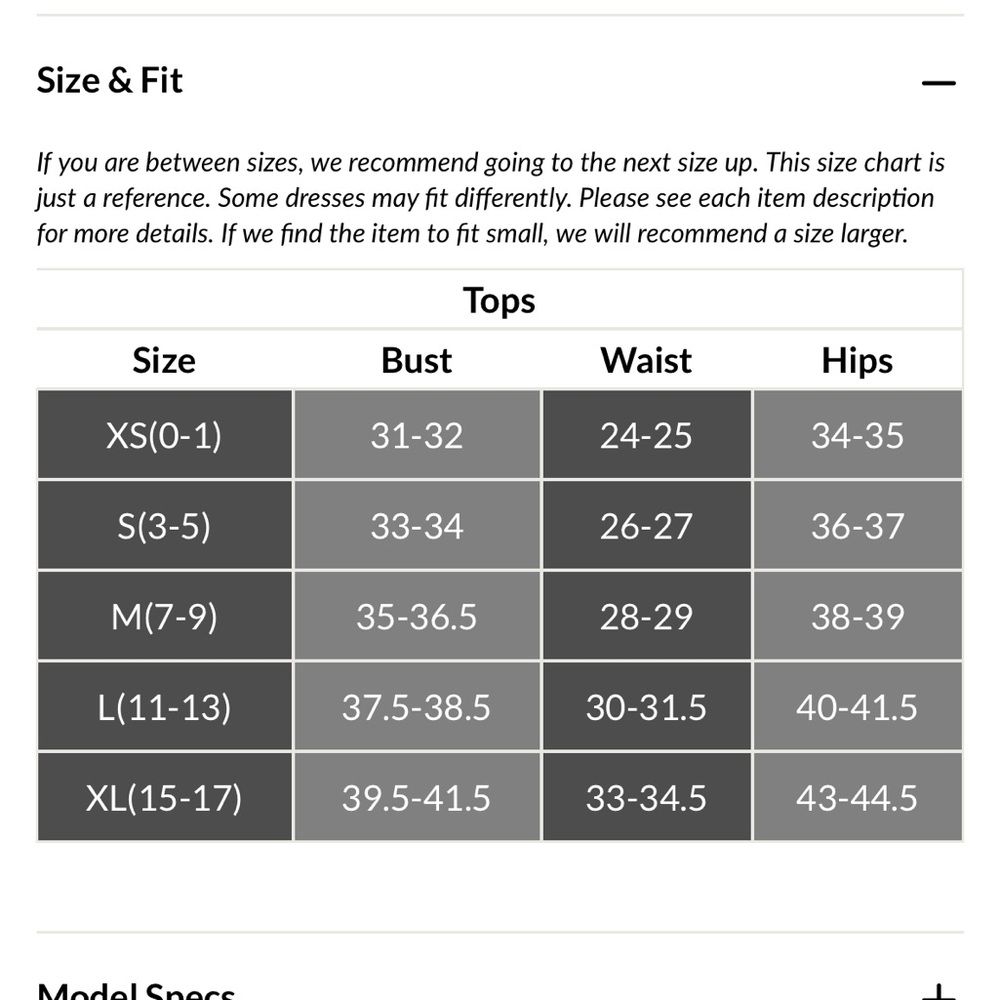Image resolution: width=1000 pixels, height=1000 pixels.
Task: Select the L(11-13) size cell
Action: (x=165, y=707)
